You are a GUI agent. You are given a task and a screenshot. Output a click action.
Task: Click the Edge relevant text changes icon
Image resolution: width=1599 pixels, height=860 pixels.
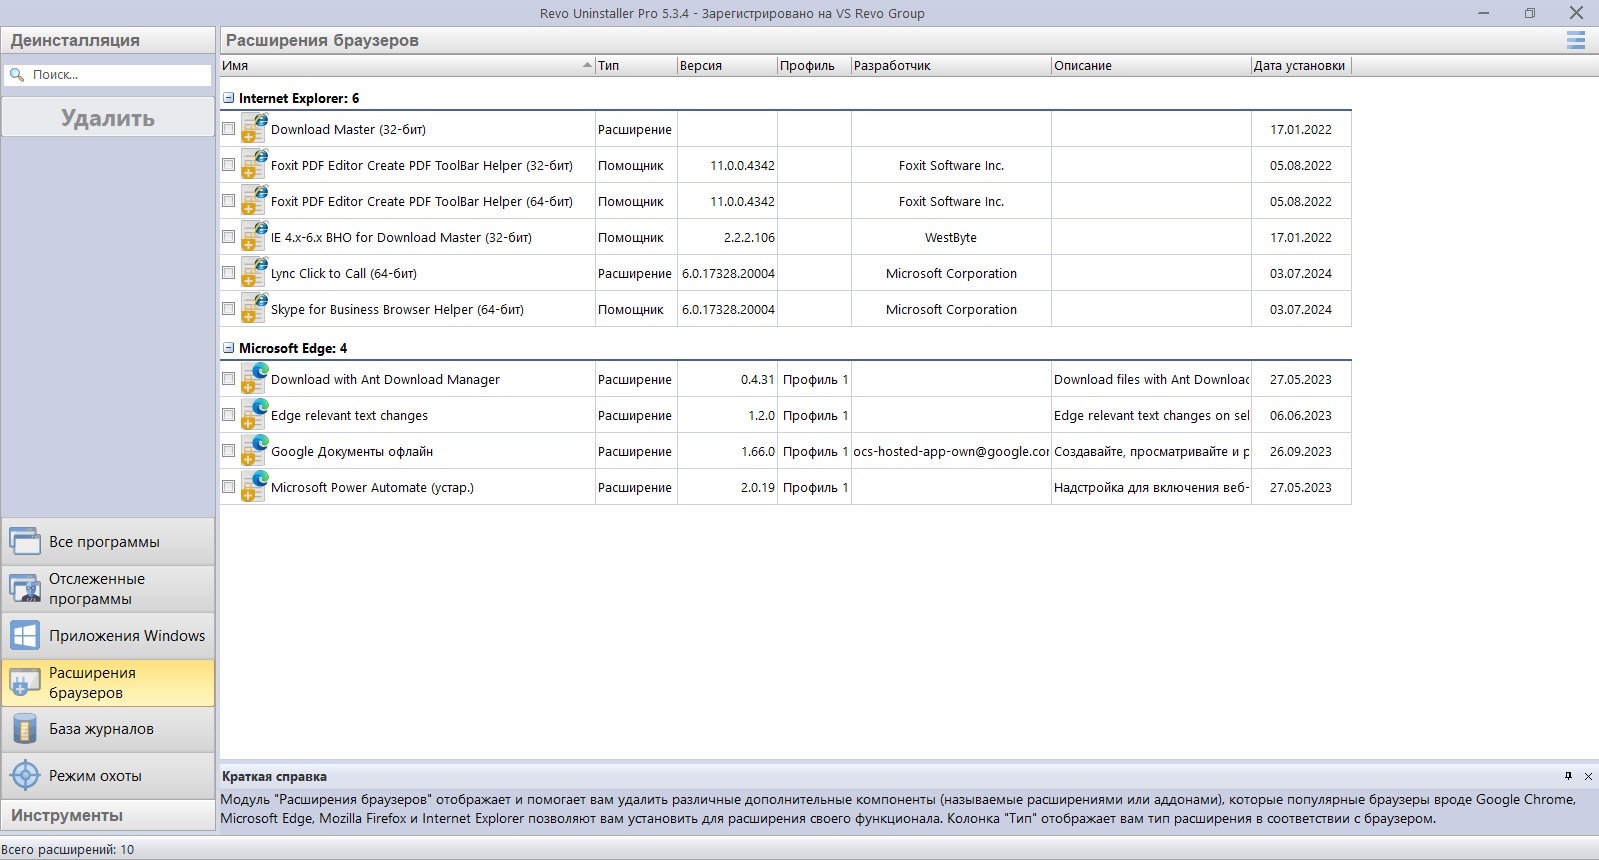(x=254, y=415)
